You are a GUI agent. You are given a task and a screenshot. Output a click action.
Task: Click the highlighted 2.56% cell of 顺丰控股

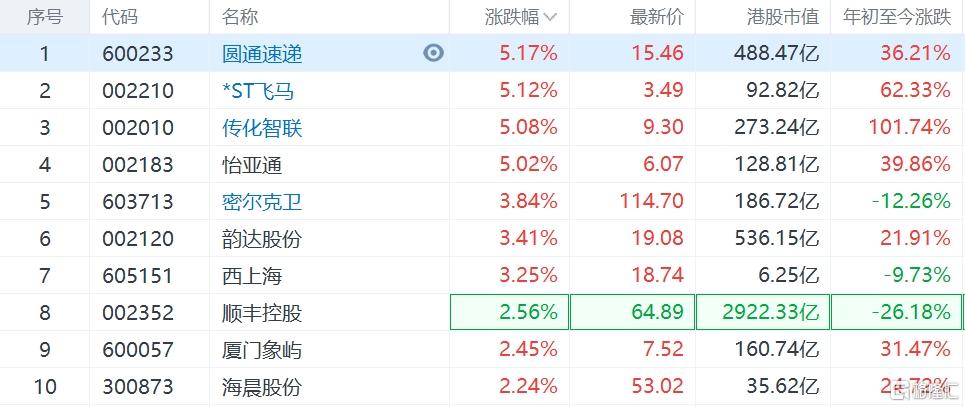click(x=510, y=312)
